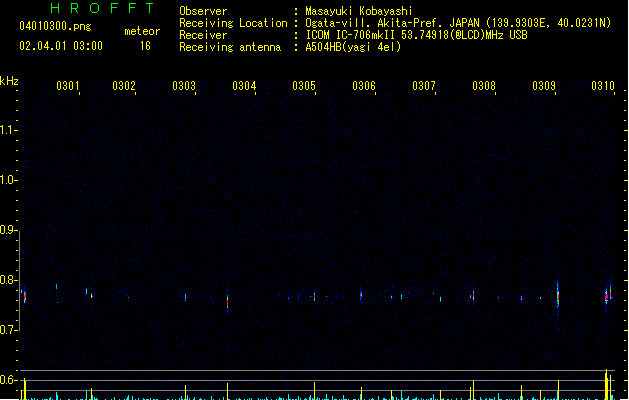The image size is (629, 400).
Task: Select the file name 04010300.png
Action: pos(55,26)
